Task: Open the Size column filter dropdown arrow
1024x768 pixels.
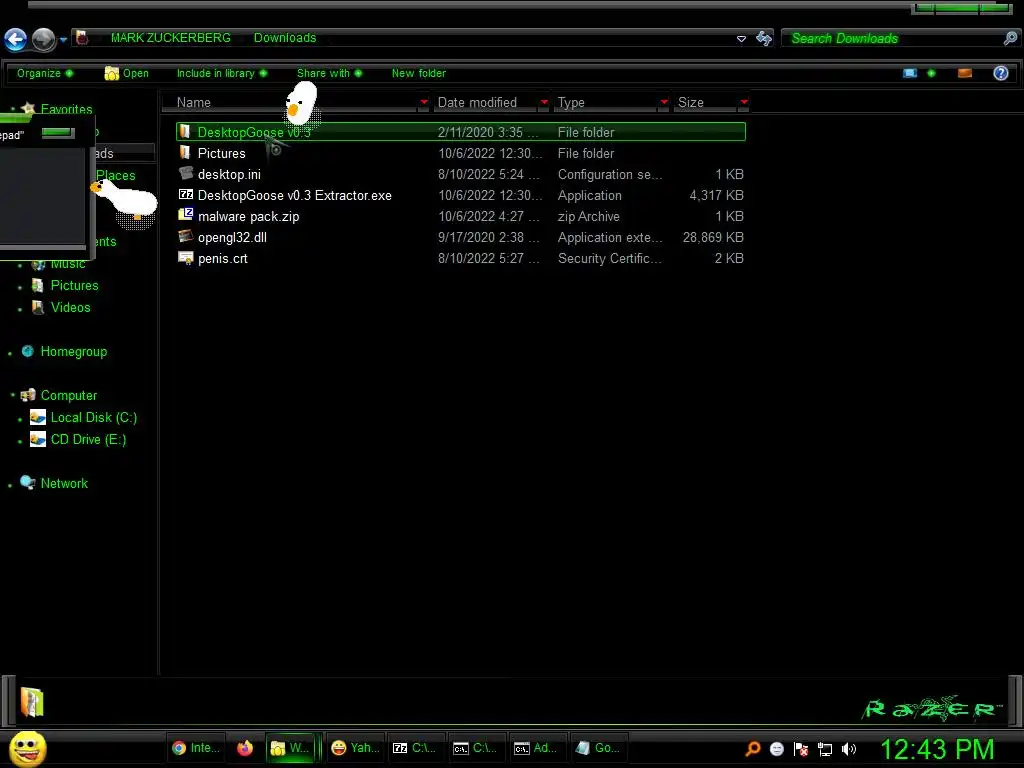Action: (x=744, y=102)
